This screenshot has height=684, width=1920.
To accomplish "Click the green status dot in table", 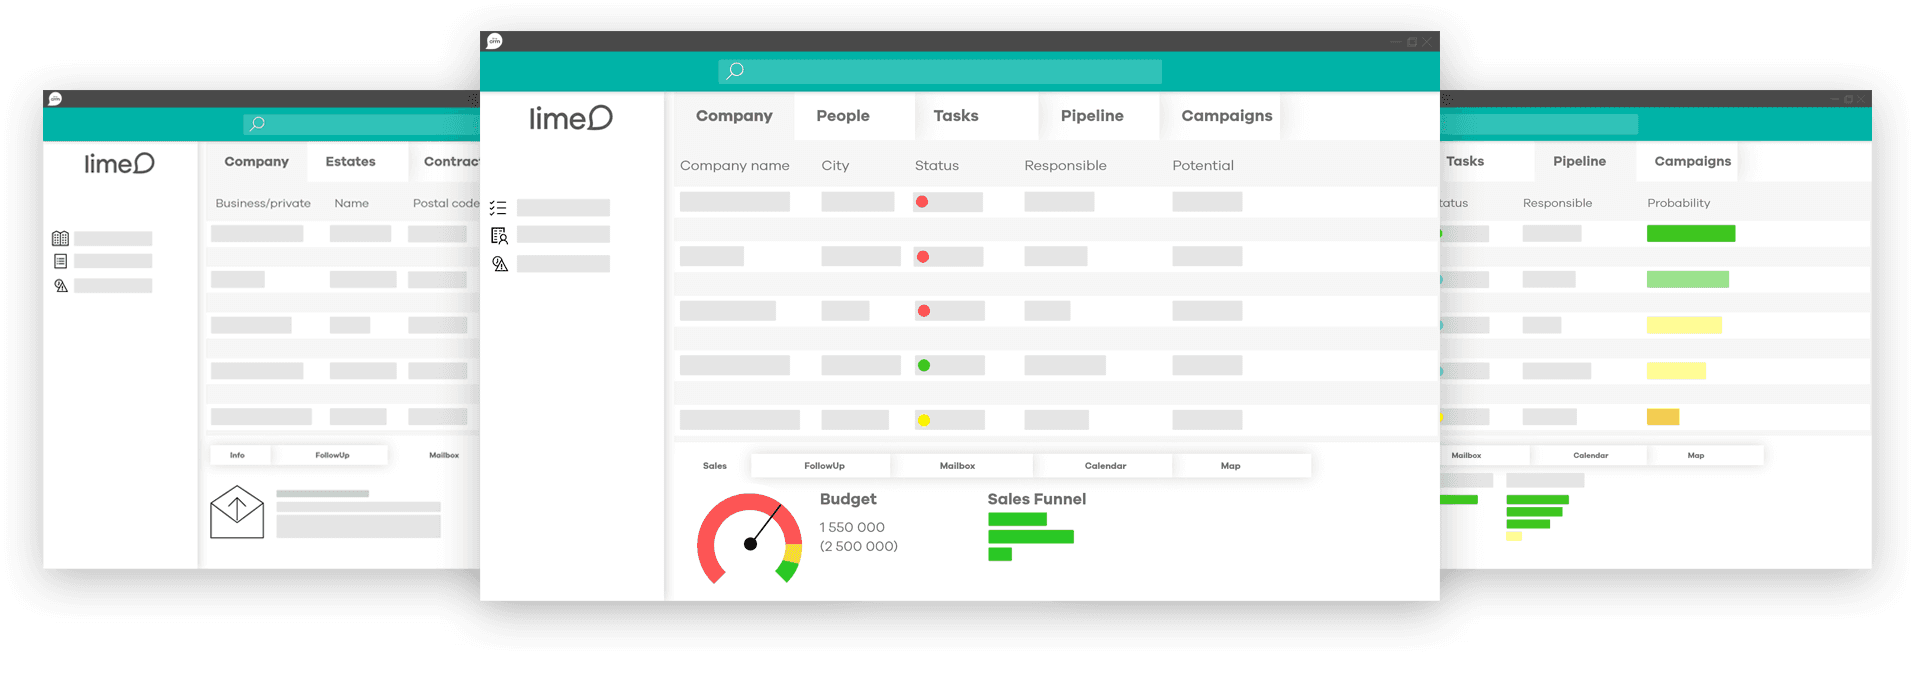I will pos(924,366).
